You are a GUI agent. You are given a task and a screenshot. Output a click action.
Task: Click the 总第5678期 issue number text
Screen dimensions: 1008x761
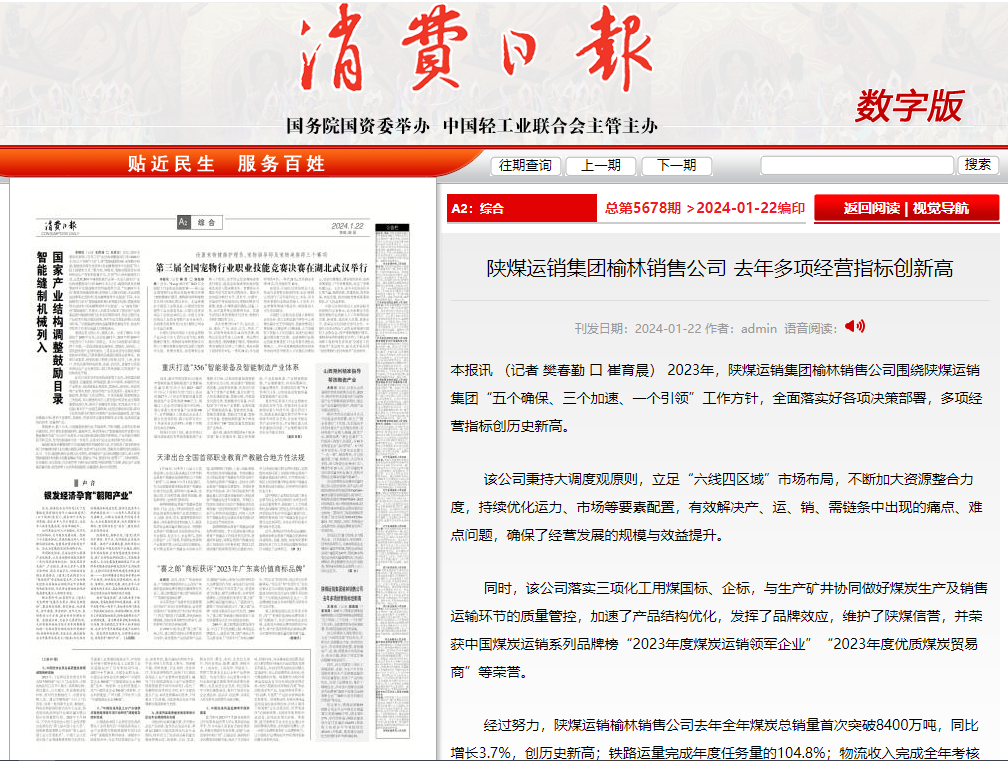(642, 208)
